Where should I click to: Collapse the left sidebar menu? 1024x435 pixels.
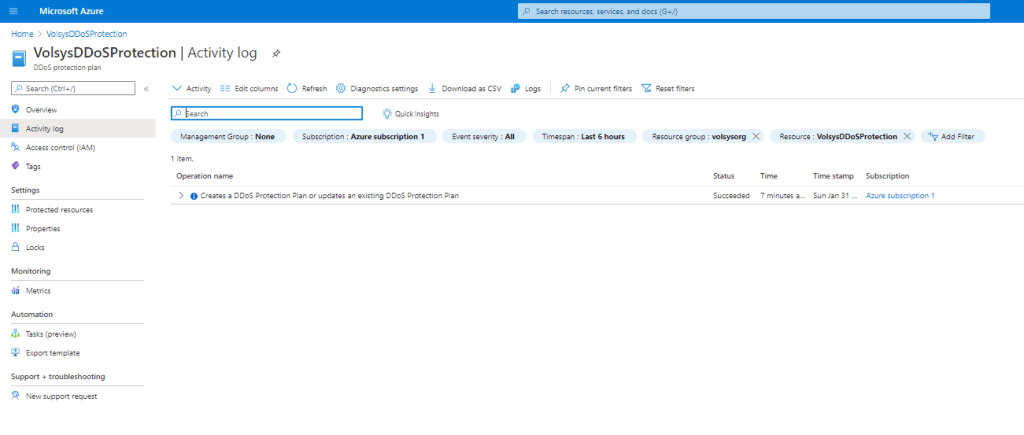click(x=146, y=88)
